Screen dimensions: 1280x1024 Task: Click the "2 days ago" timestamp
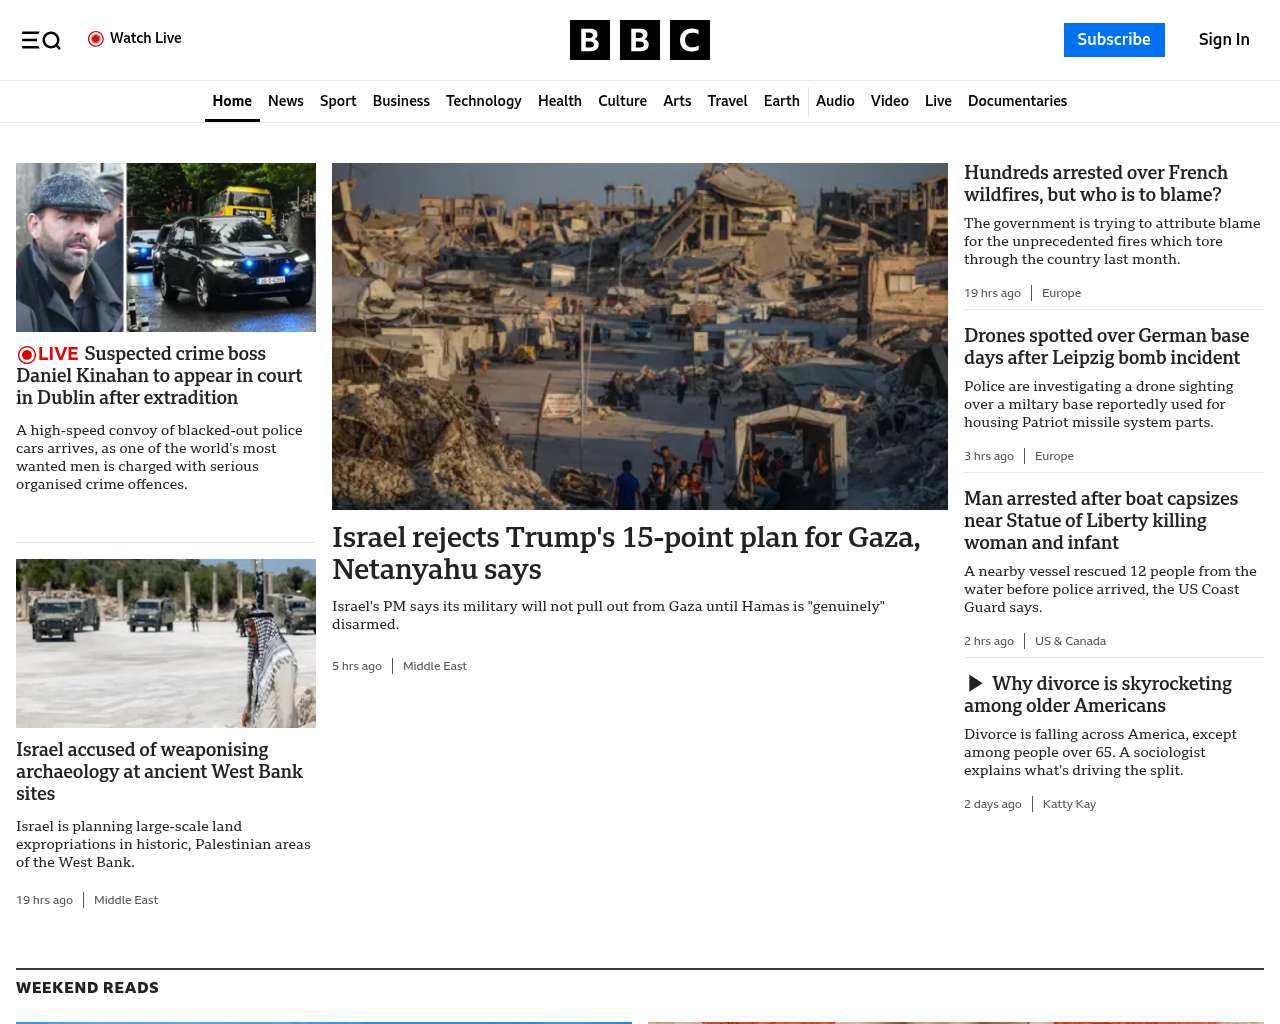pos(993,804)
